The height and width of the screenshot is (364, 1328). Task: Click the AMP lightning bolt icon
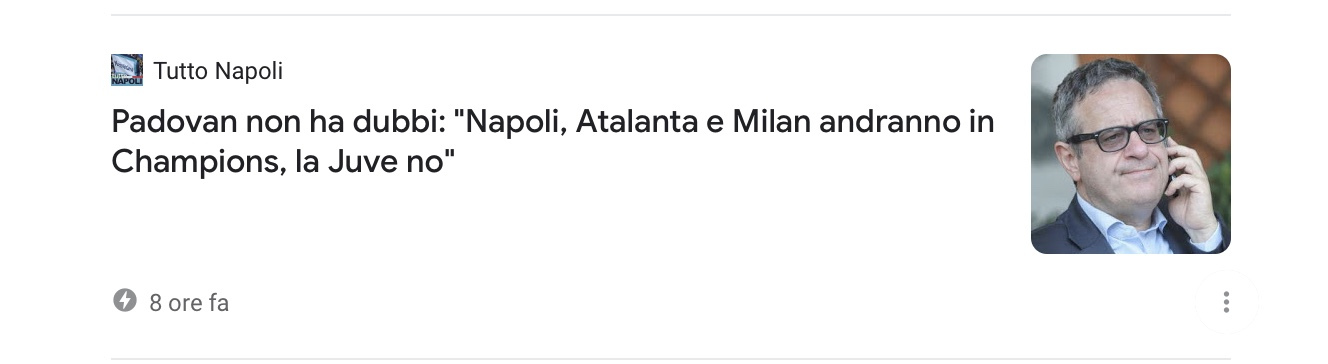click(x=124, y=300)
